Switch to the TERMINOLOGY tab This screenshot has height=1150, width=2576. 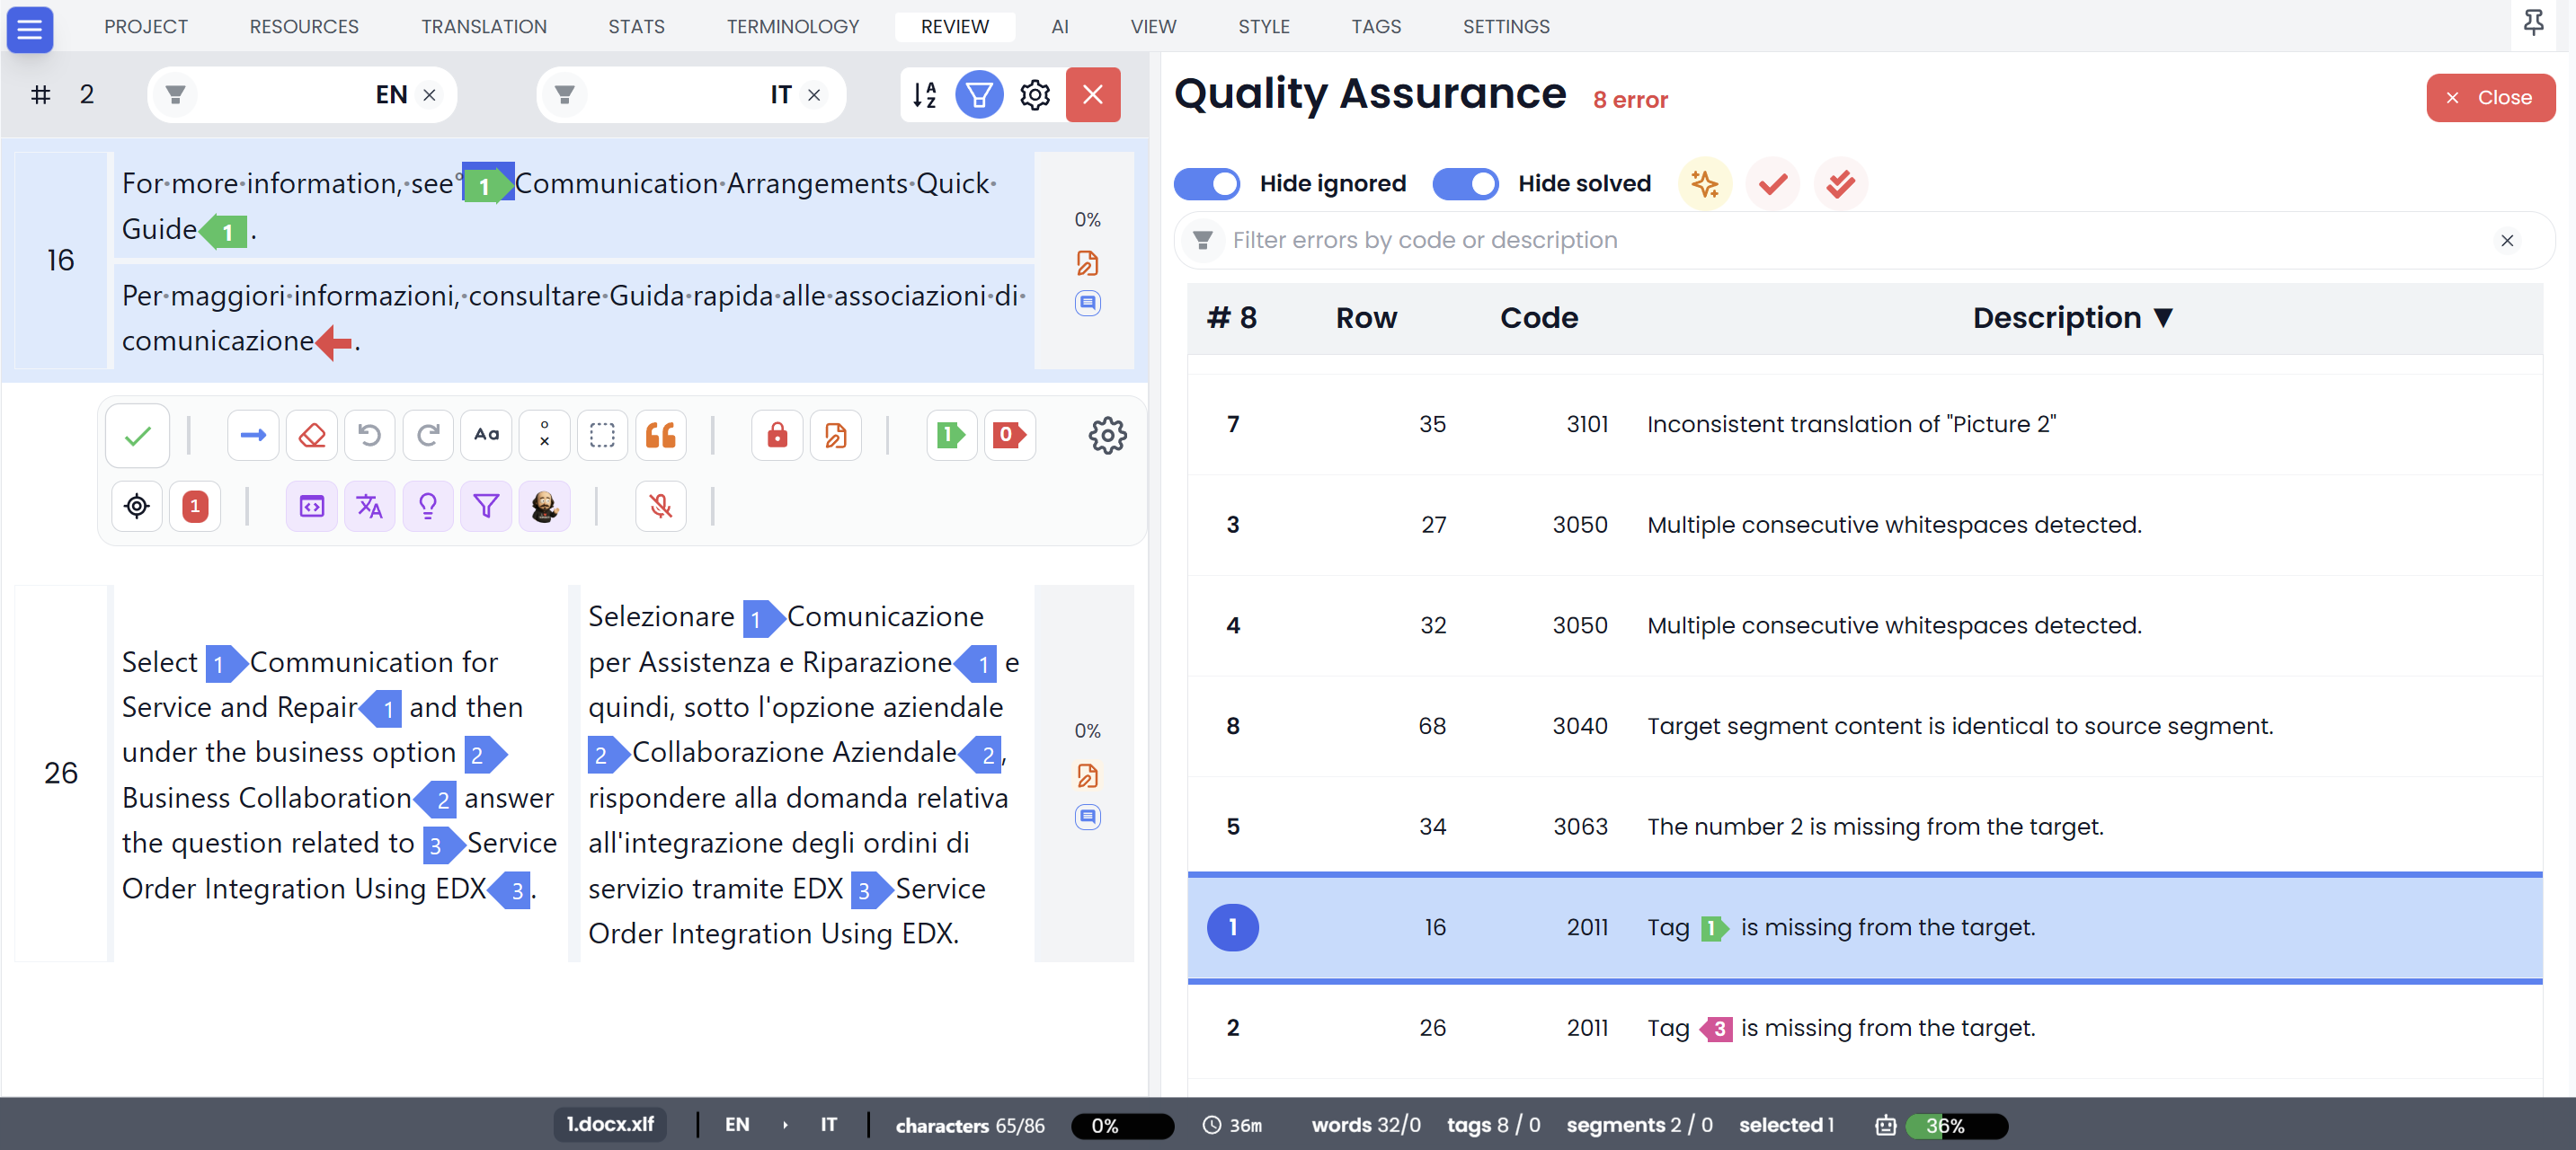pos(792,27)
